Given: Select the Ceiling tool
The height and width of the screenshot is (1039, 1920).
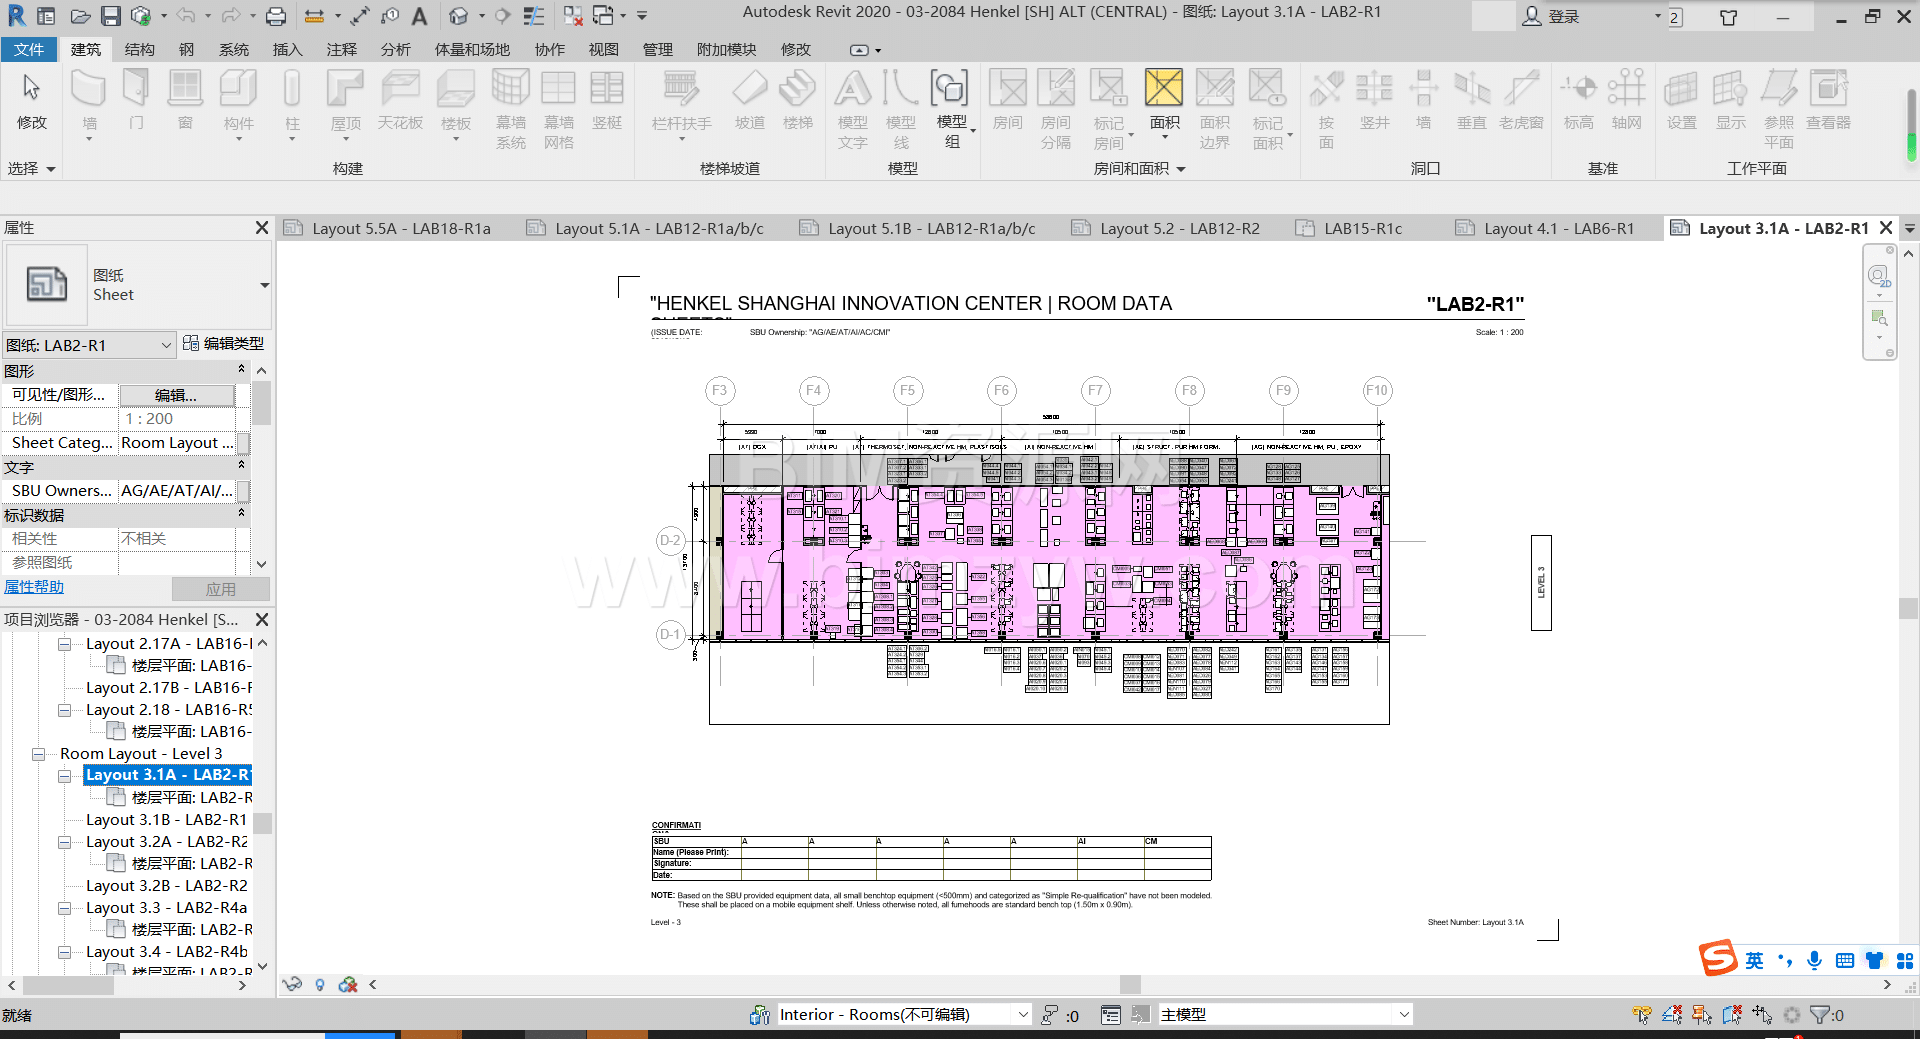Looking at the screenshot, I should pyautogui.click(x=400, y=99).
